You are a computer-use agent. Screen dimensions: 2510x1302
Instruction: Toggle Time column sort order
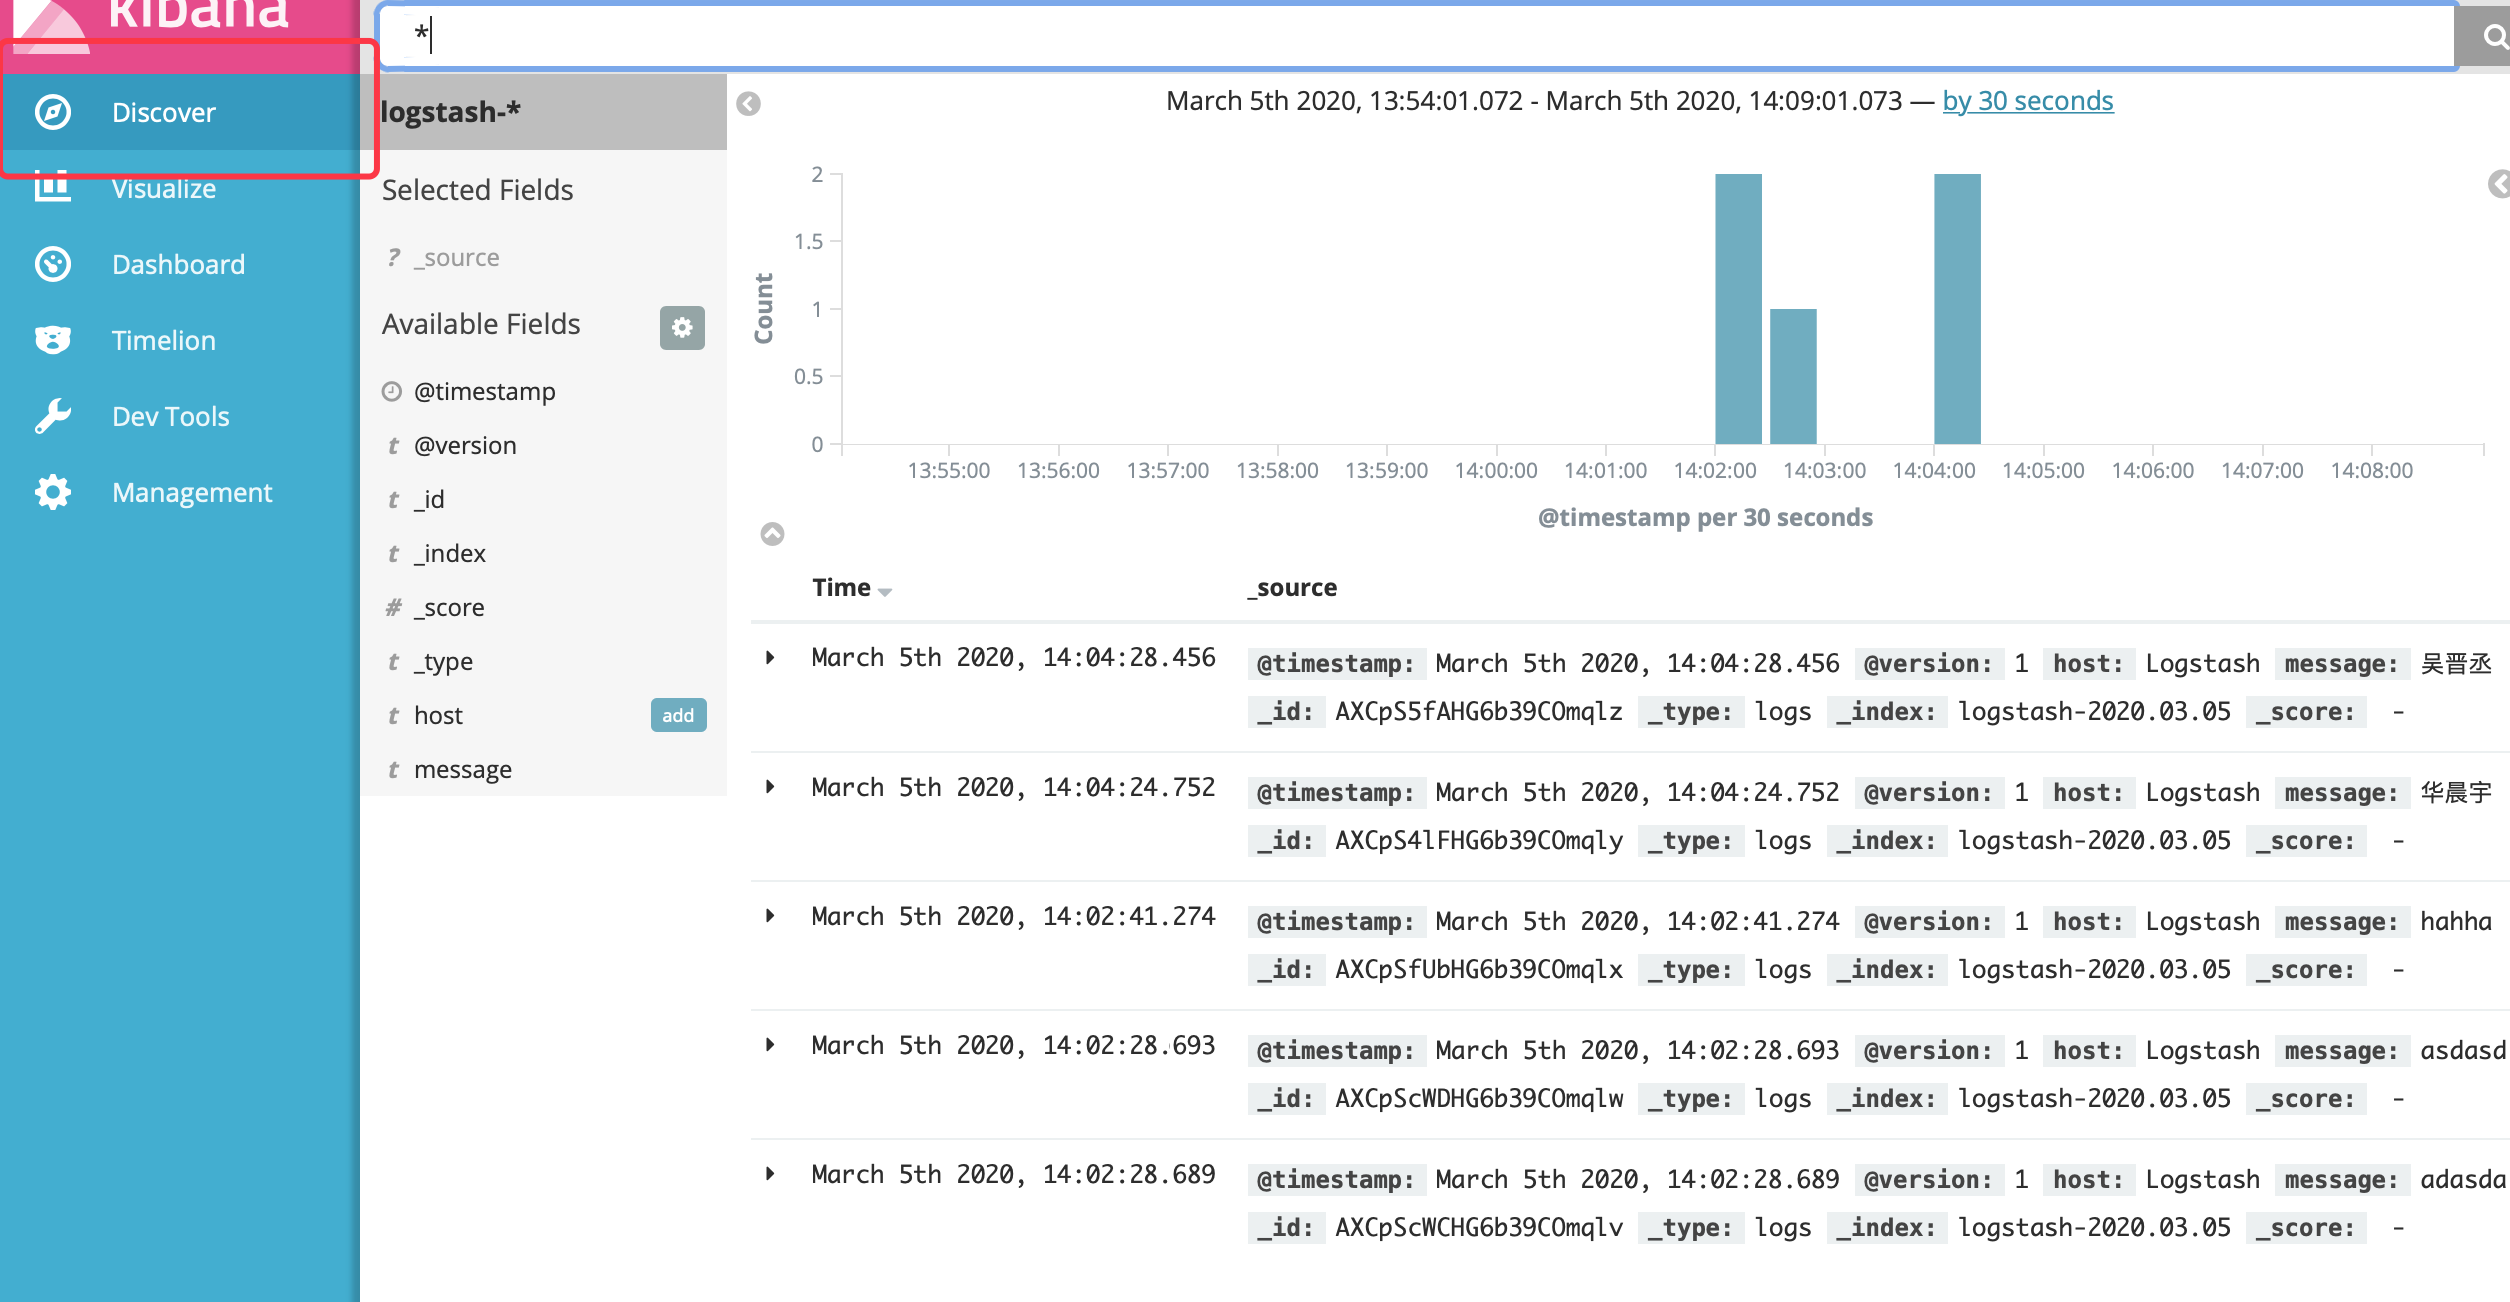click(884, 590)
